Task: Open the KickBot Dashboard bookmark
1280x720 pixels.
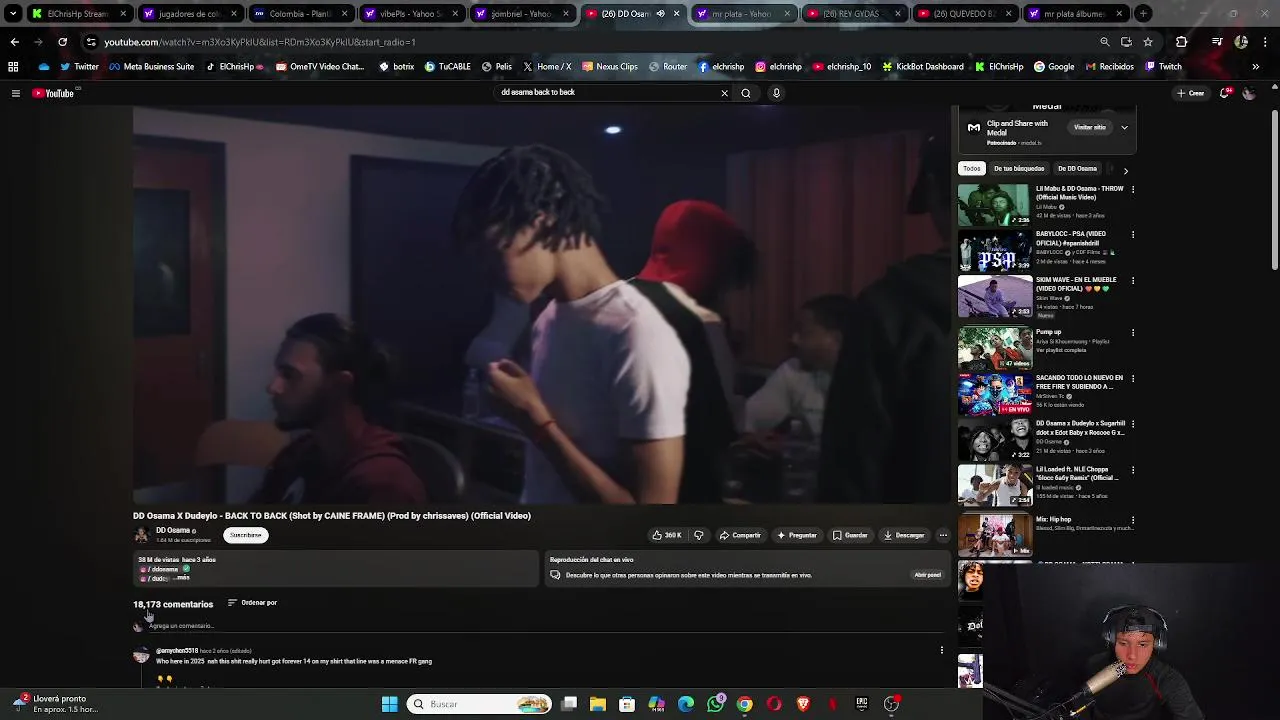Action: [x=922, y=67]
